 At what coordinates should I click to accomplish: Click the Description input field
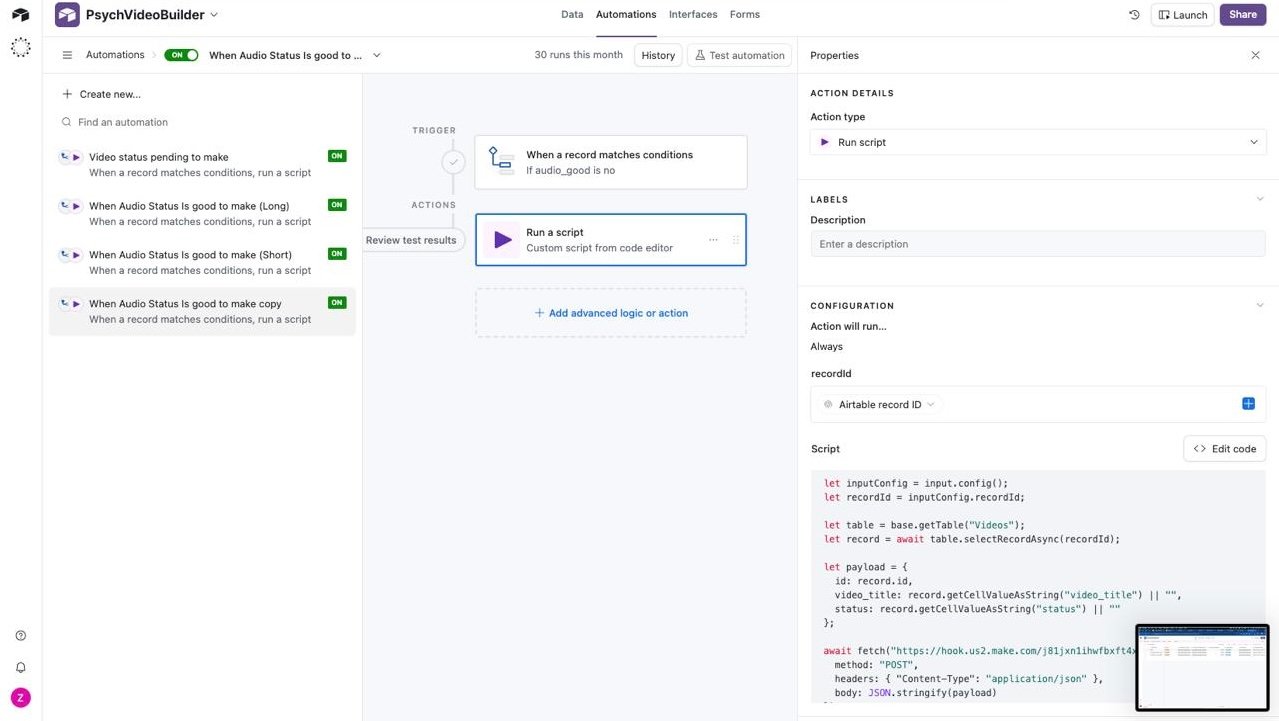coord(1037,244)
